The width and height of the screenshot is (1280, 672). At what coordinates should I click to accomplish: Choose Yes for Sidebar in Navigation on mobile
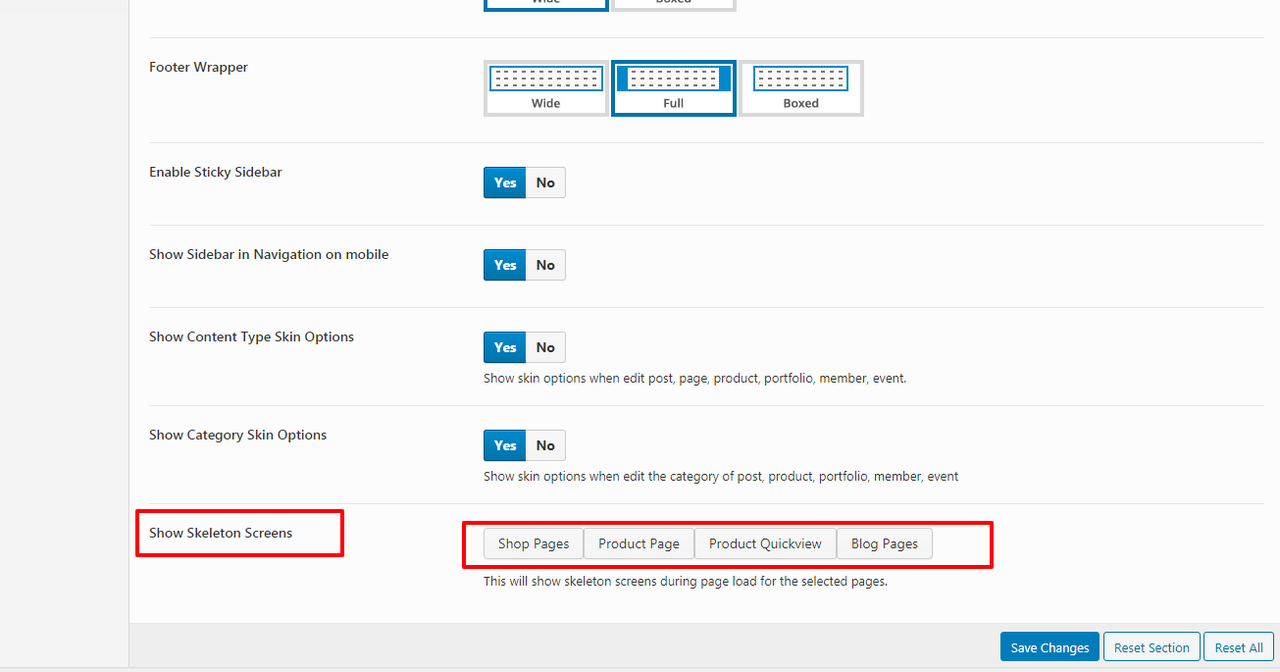coord(505,265)
